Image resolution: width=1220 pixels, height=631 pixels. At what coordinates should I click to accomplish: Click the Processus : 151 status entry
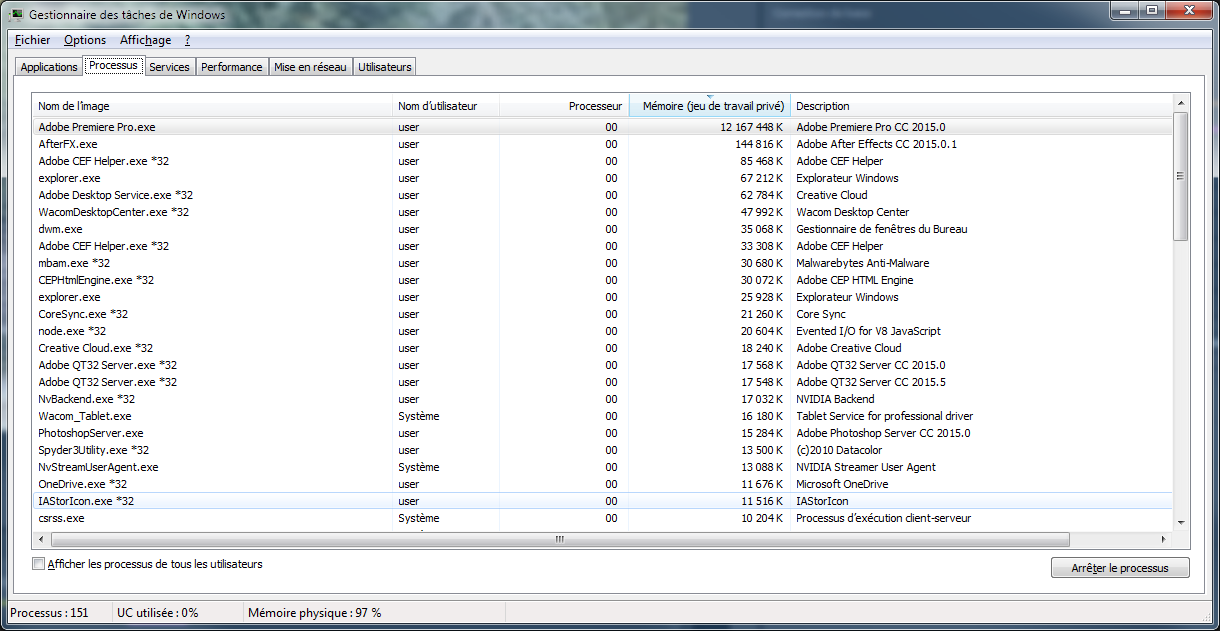click(49, 612)
